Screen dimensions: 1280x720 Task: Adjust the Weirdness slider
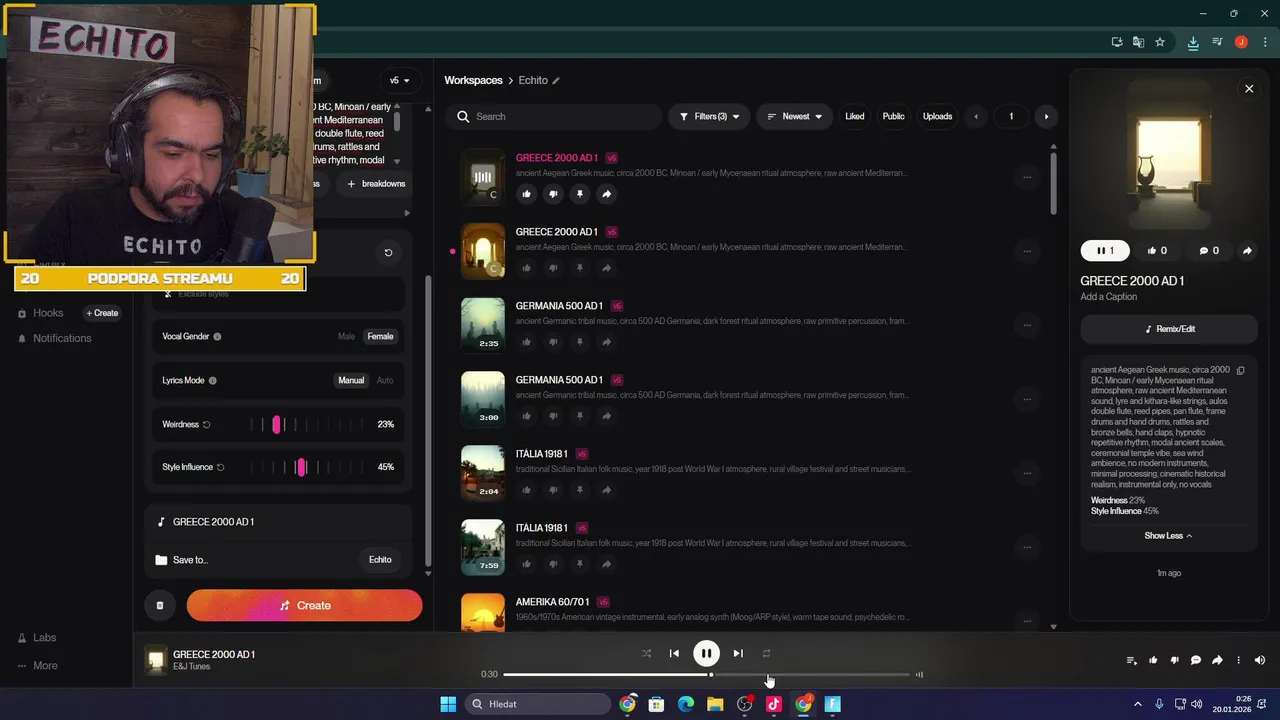pos(307,425)
